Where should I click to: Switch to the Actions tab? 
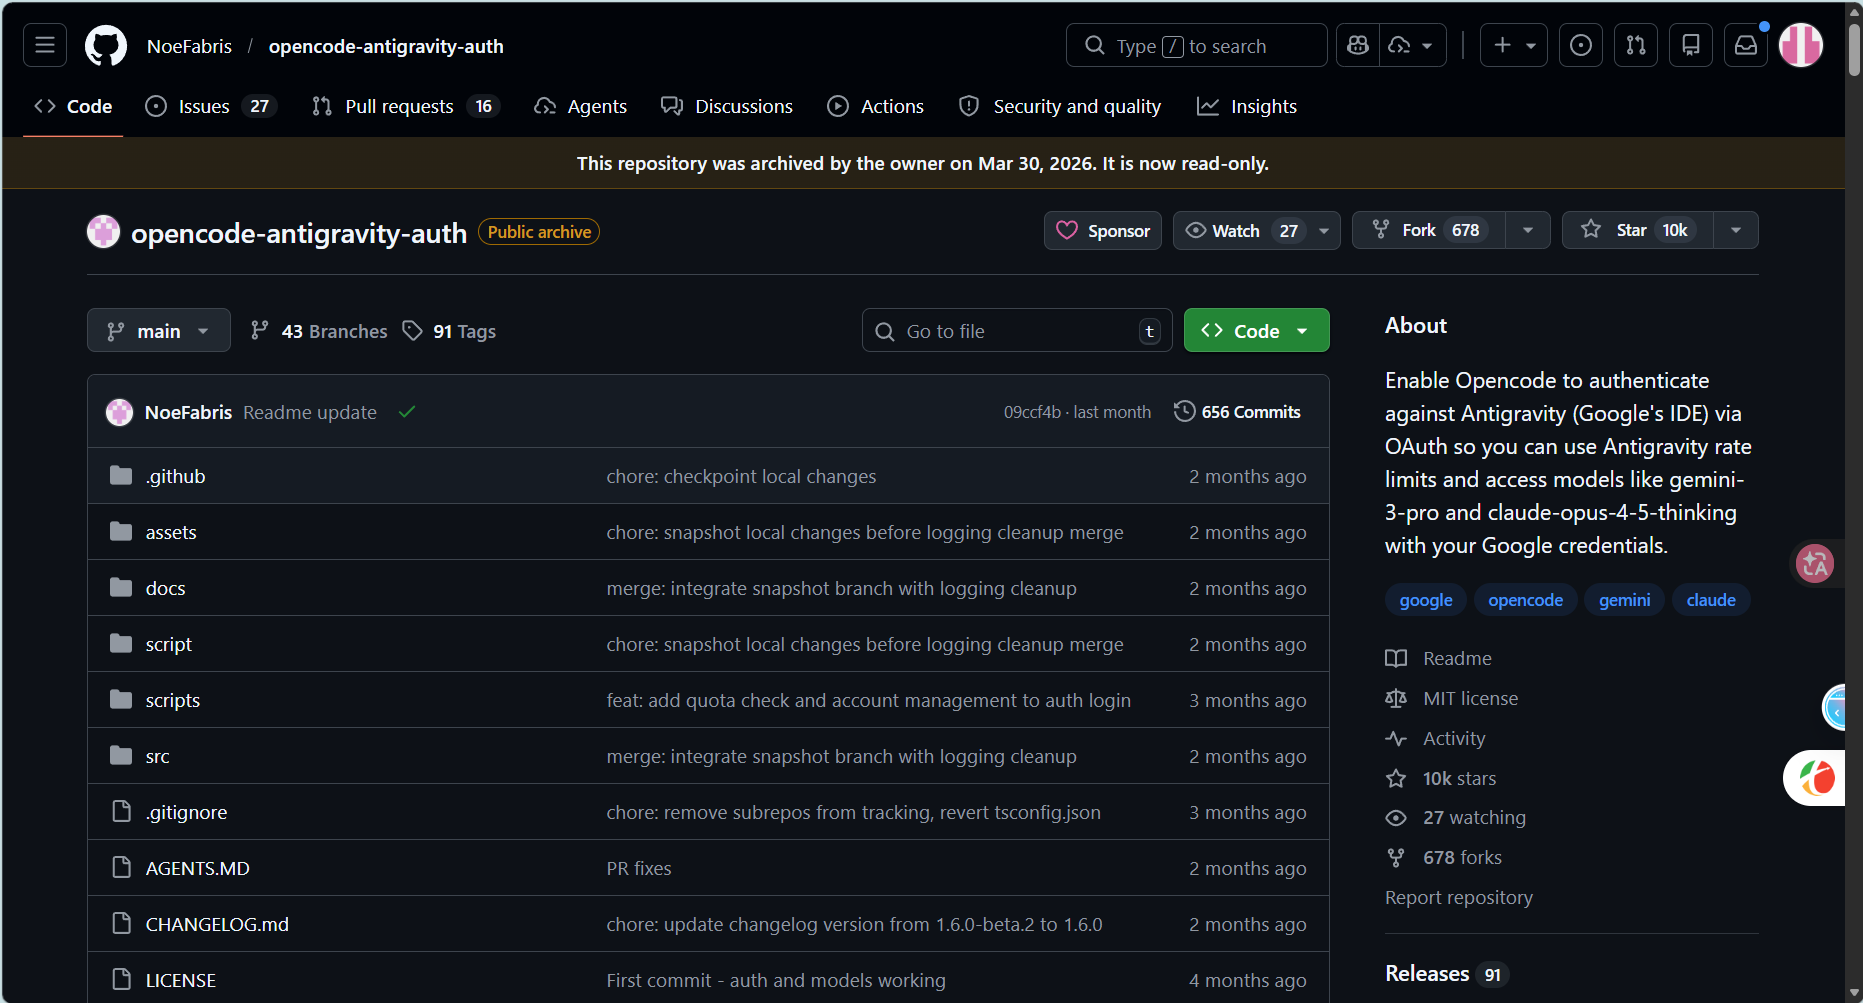tap(876, 106)
